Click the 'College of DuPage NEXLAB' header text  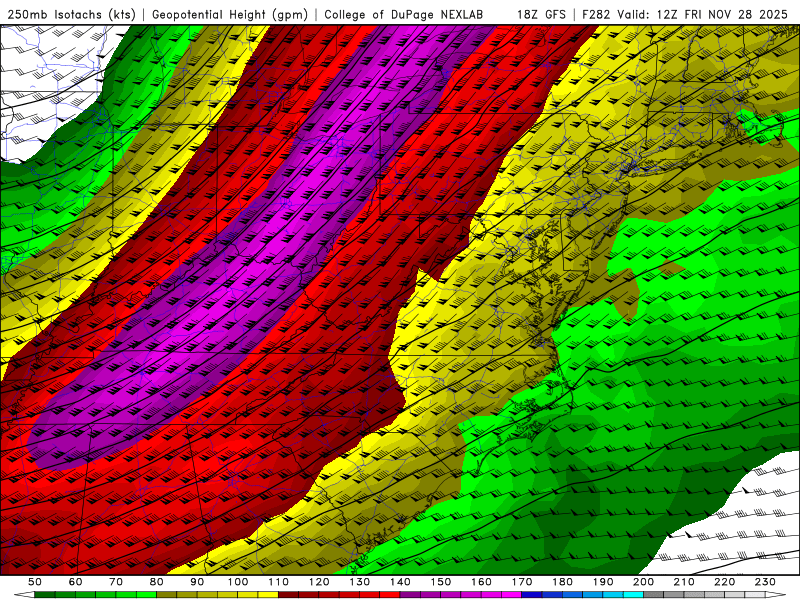click(x=404, y=14)
